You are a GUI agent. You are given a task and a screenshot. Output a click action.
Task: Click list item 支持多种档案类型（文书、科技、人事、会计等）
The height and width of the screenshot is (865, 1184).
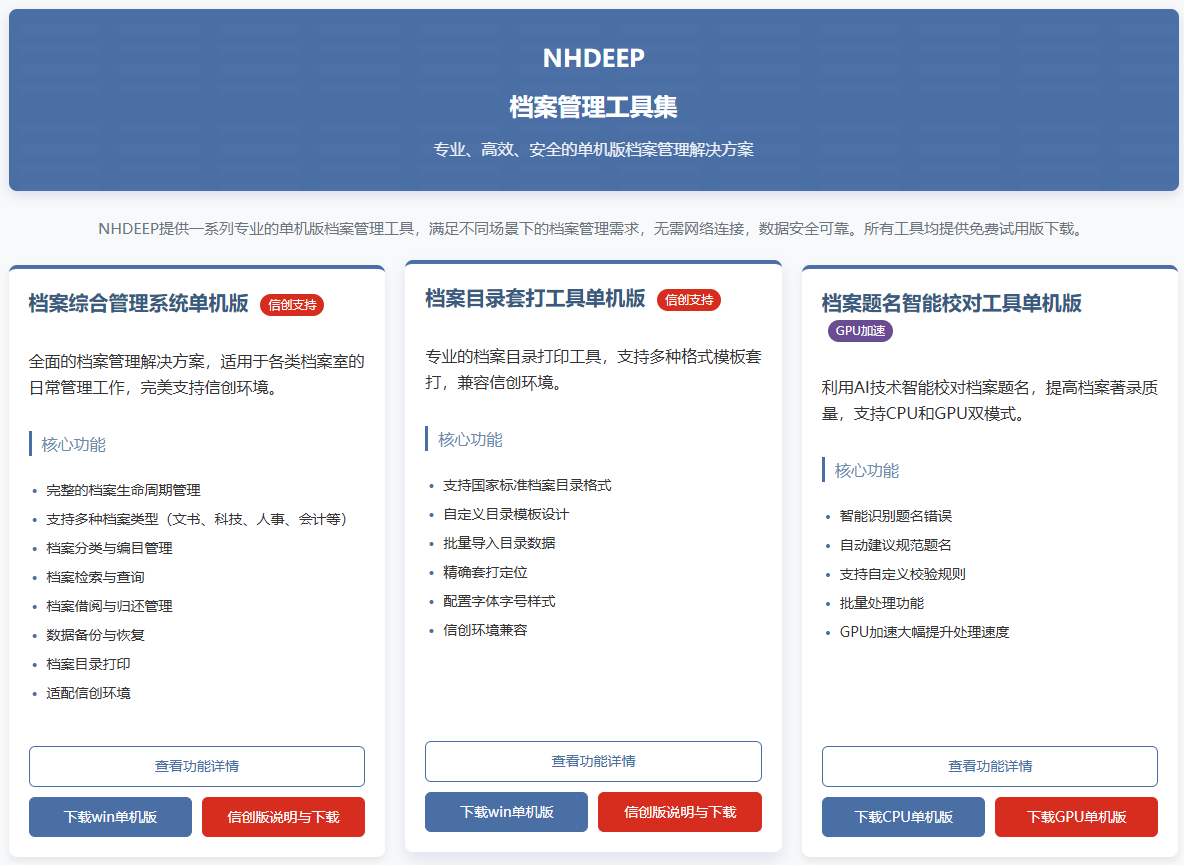200,519
